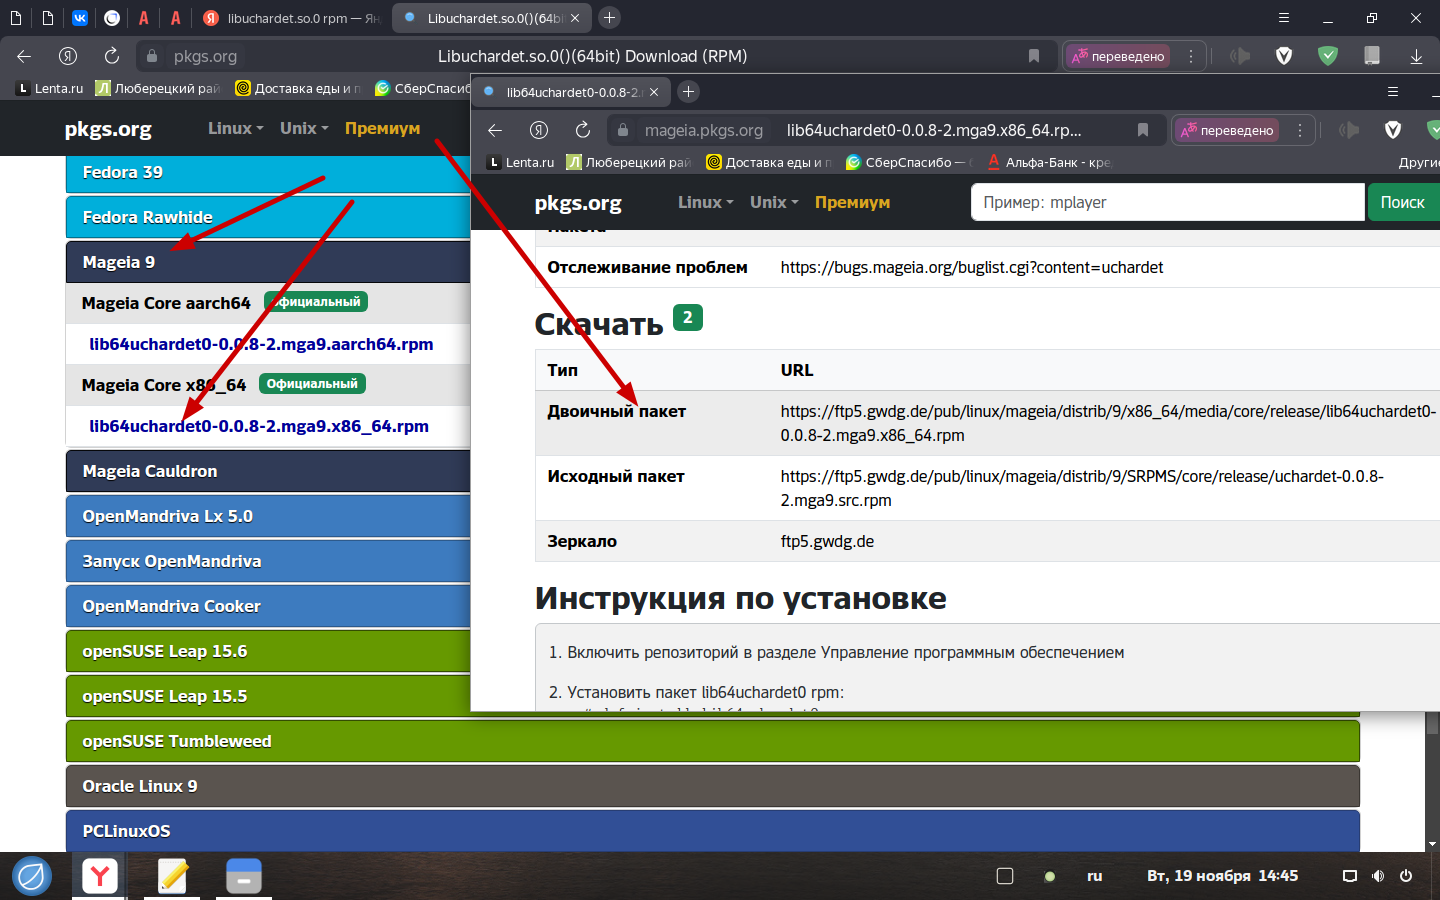Image resolution: width=1440 pixels, height=900 pixels.
Task: Click the pkgs.org logo in the front window
Action: 578,203
